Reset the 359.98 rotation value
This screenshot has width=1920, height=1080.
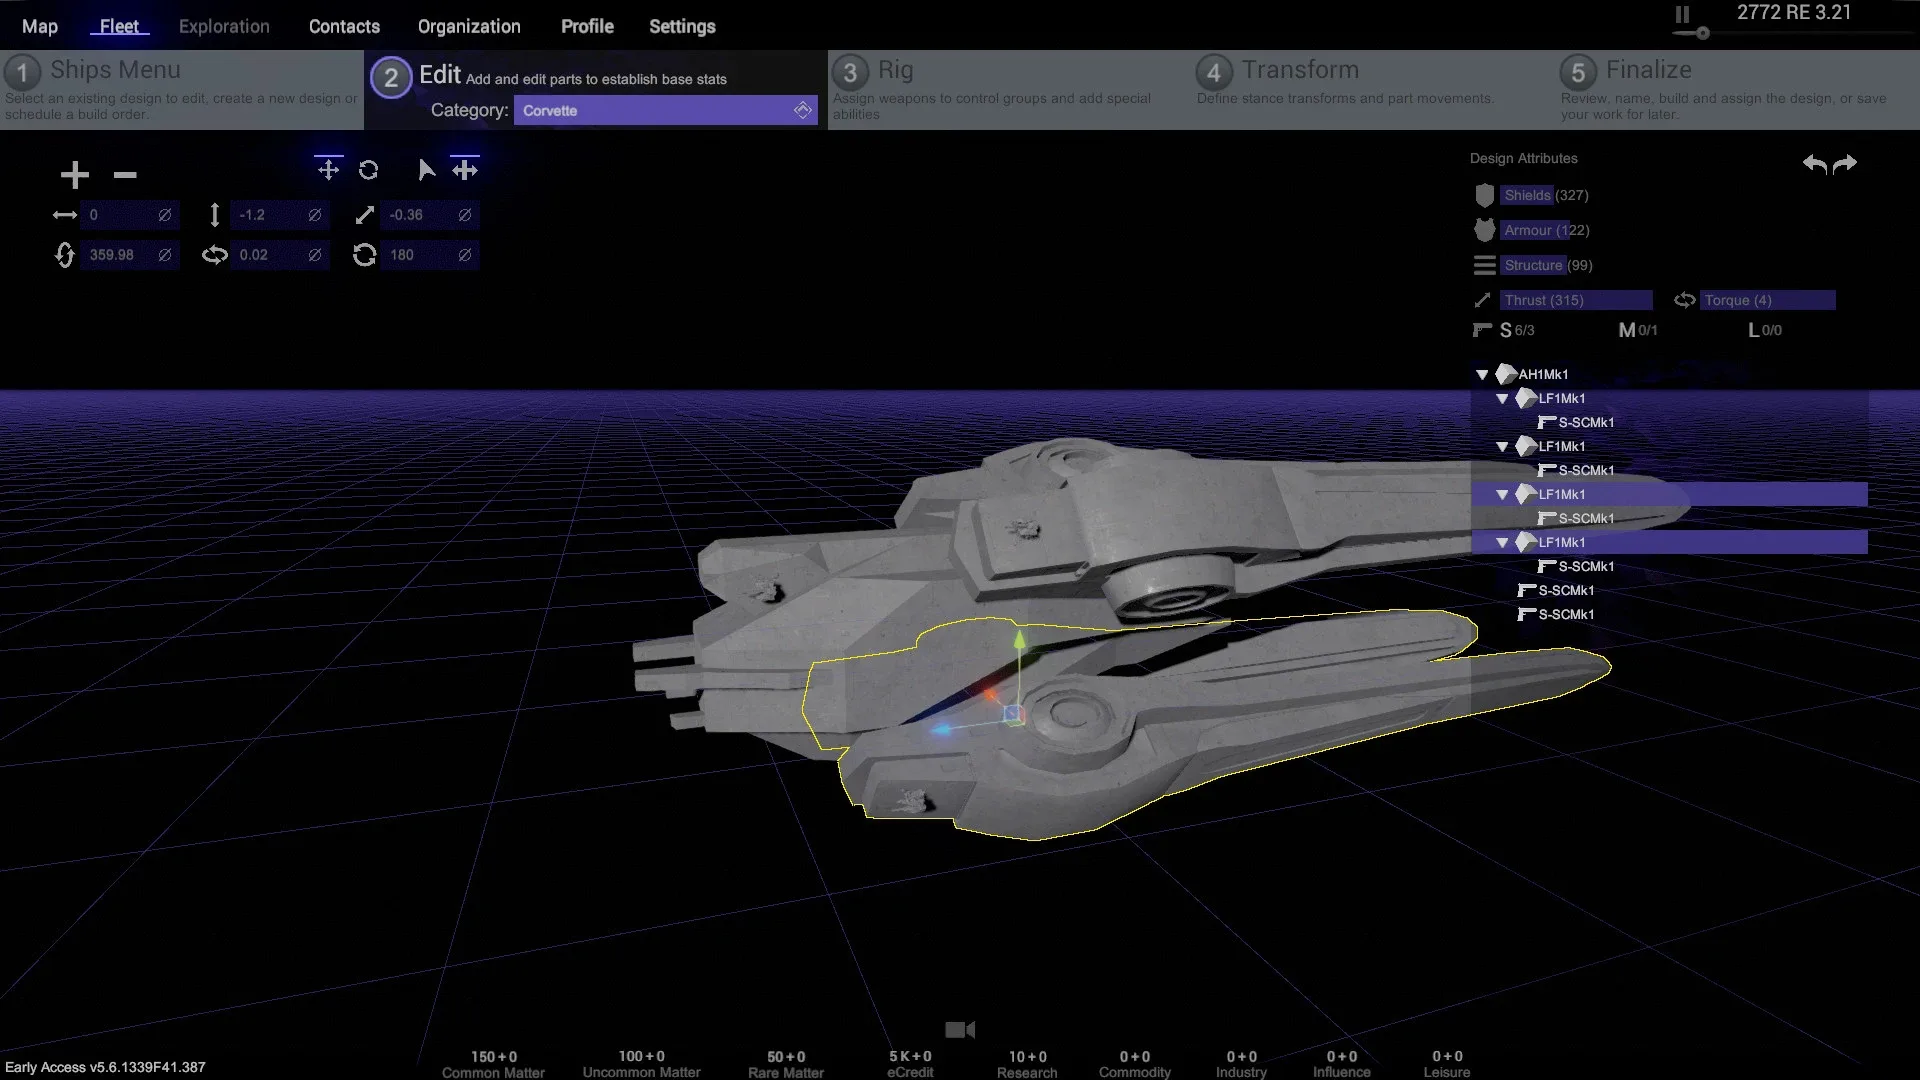(x=165, y=255)
